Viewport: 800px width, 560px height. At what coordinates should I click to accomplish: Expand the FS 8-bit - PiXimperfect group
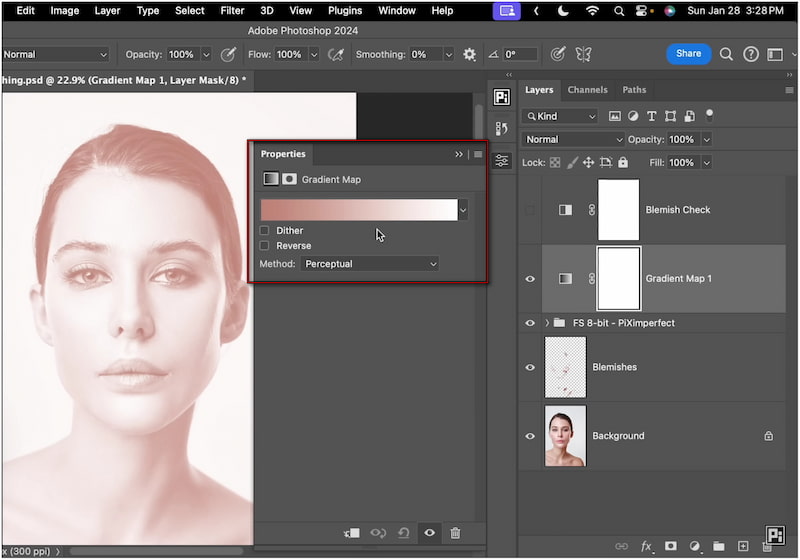[547, 323]
